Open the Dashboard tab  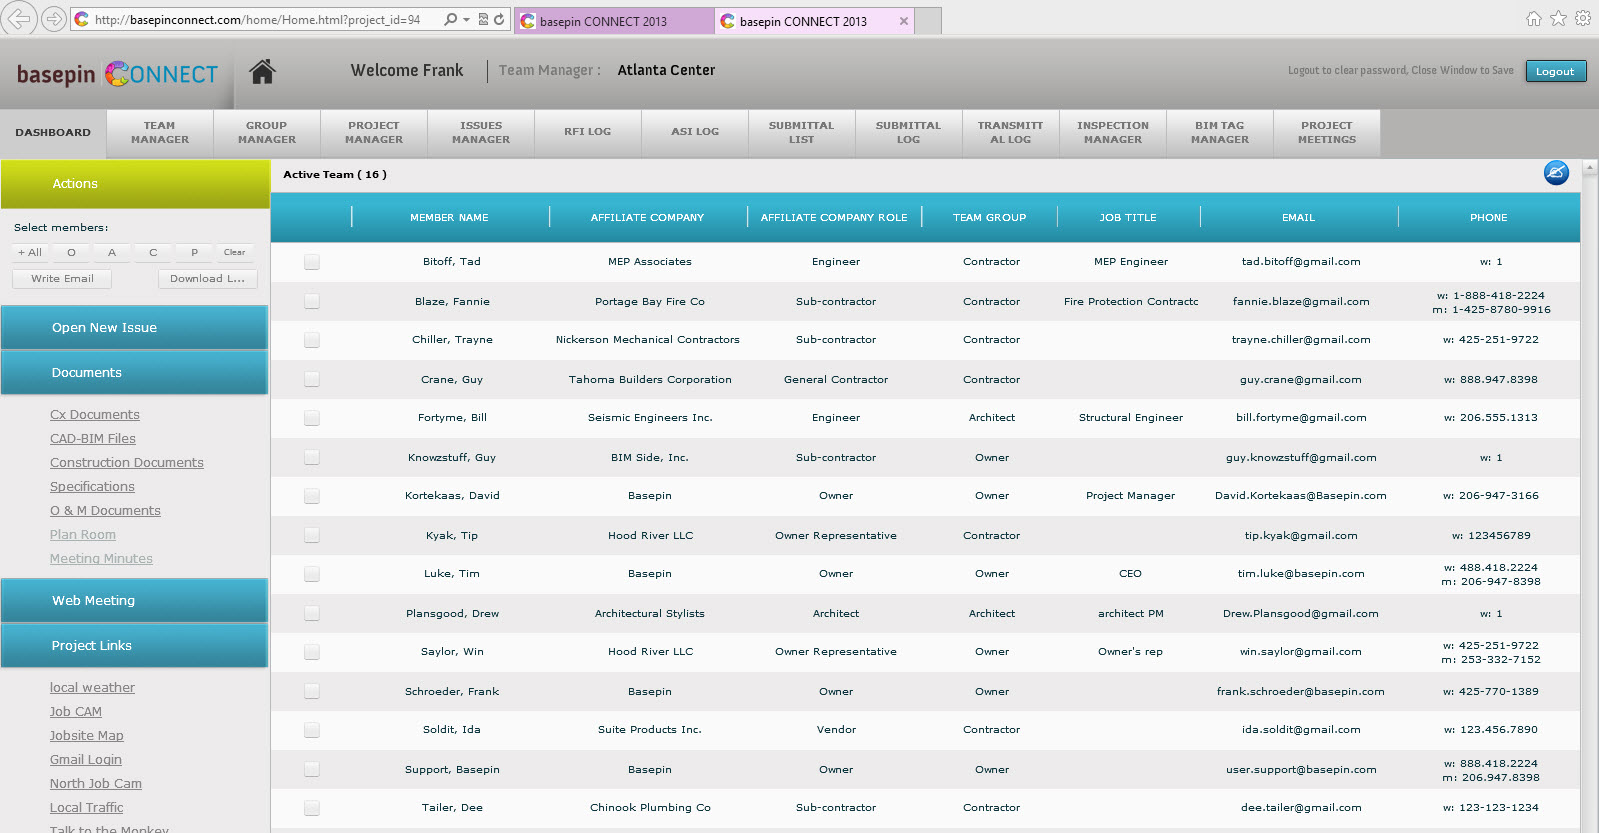pos(53,132)
